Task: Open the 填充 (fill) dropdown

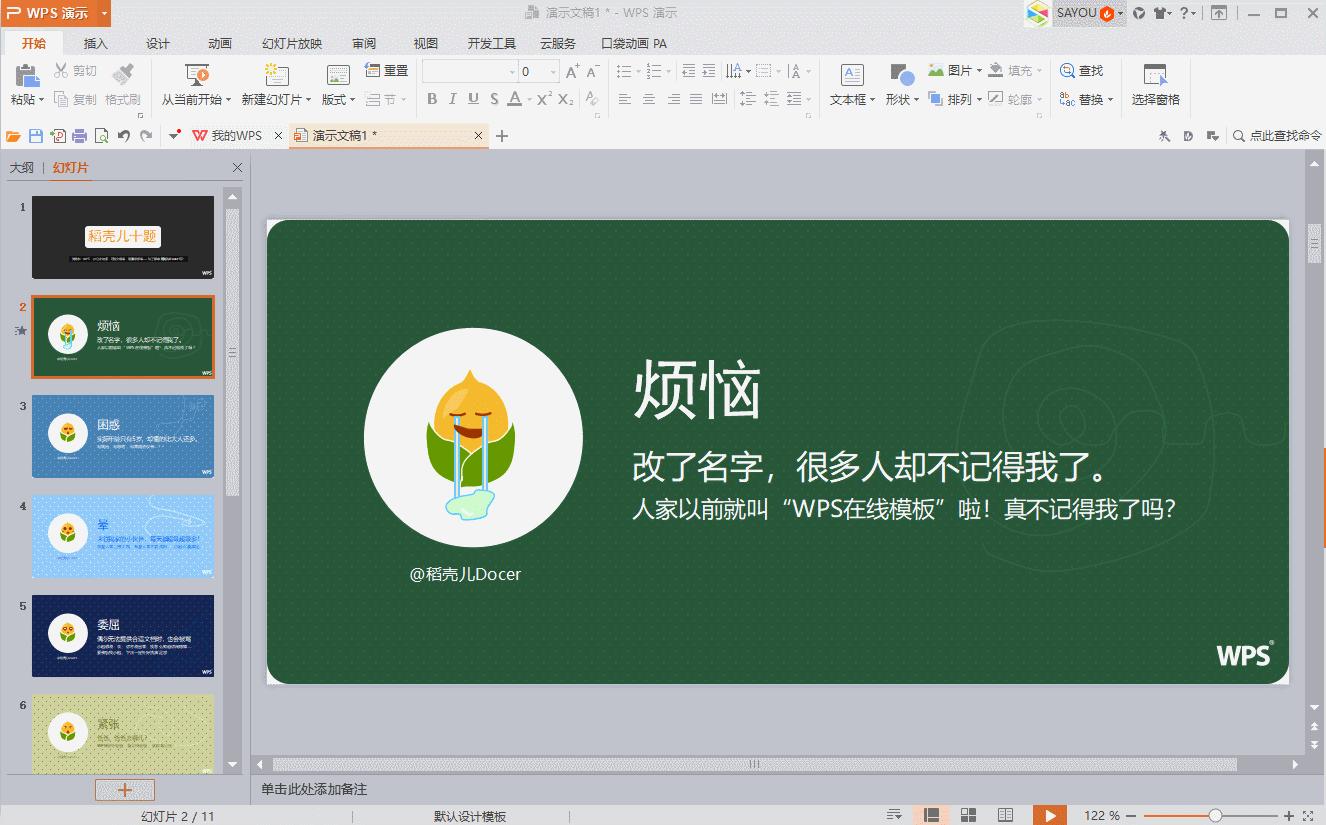Action: click(1019, 70)
